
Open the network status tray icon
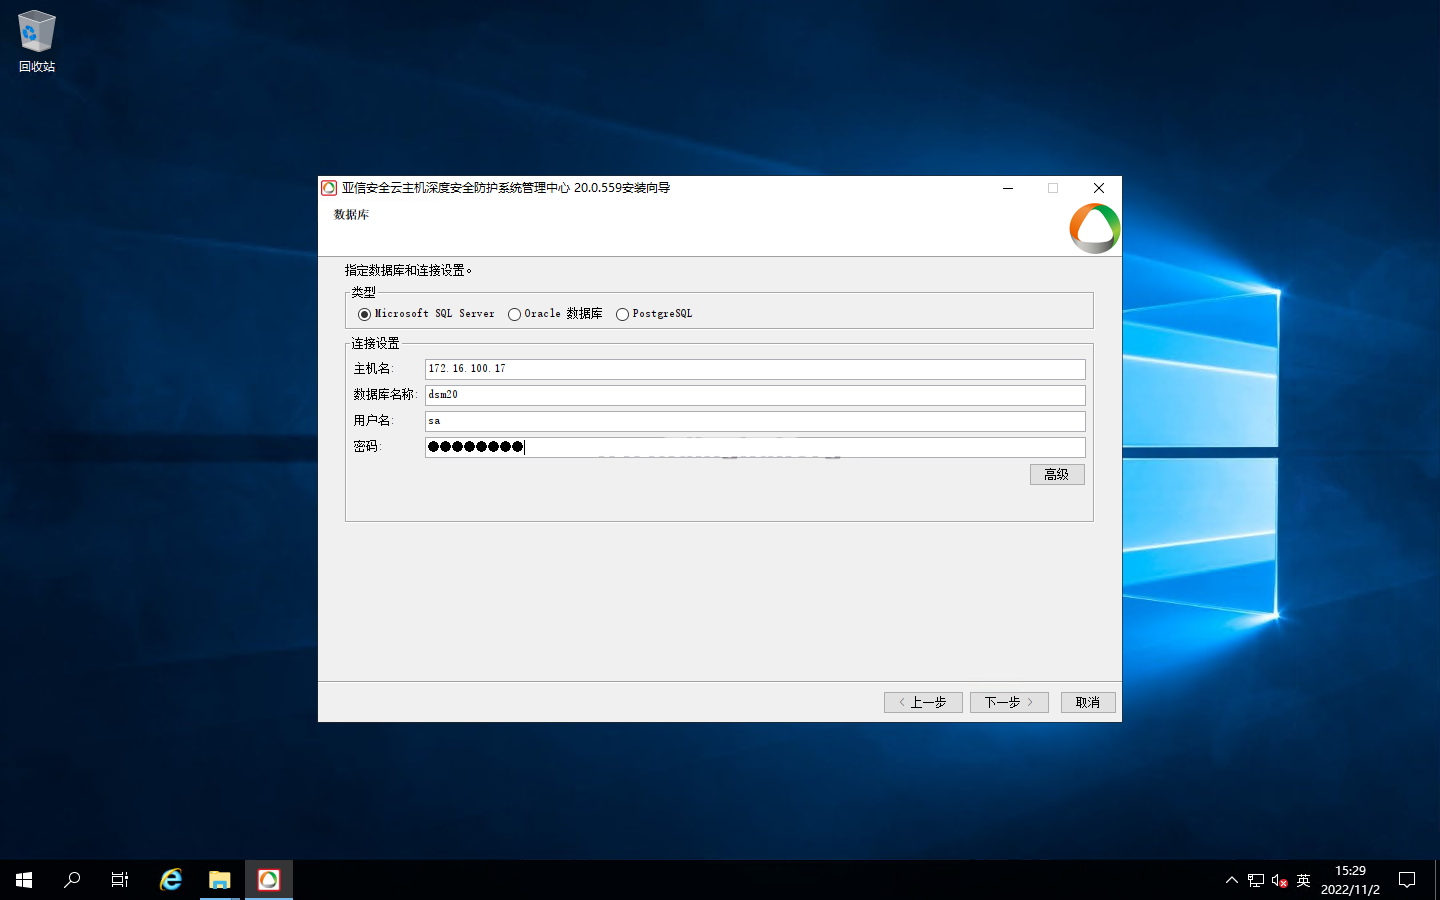tap(1256, 881)
